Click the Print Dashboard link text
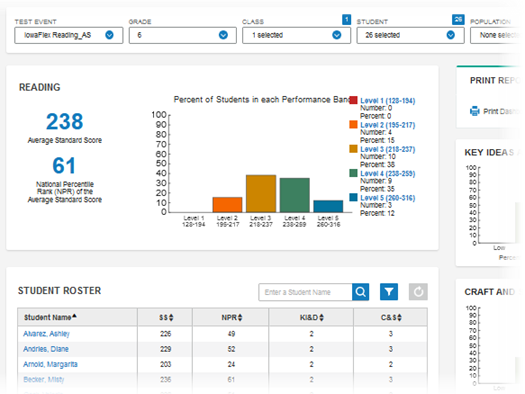Image resolution: width=525 pixels, height=394 pixels. 501,111
